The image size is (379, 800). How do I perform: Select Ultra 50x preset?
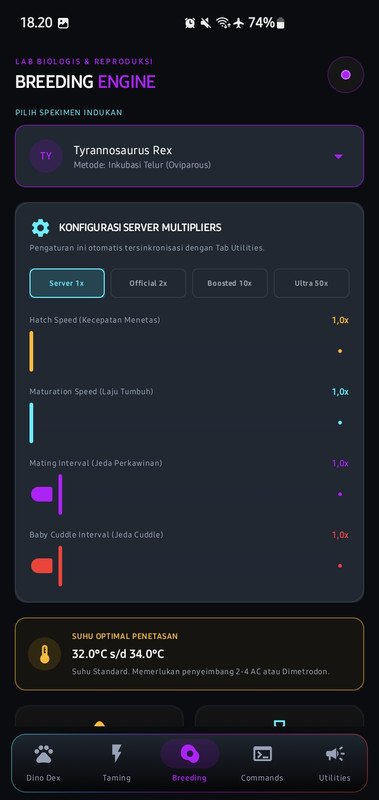(x=311, y=283)
